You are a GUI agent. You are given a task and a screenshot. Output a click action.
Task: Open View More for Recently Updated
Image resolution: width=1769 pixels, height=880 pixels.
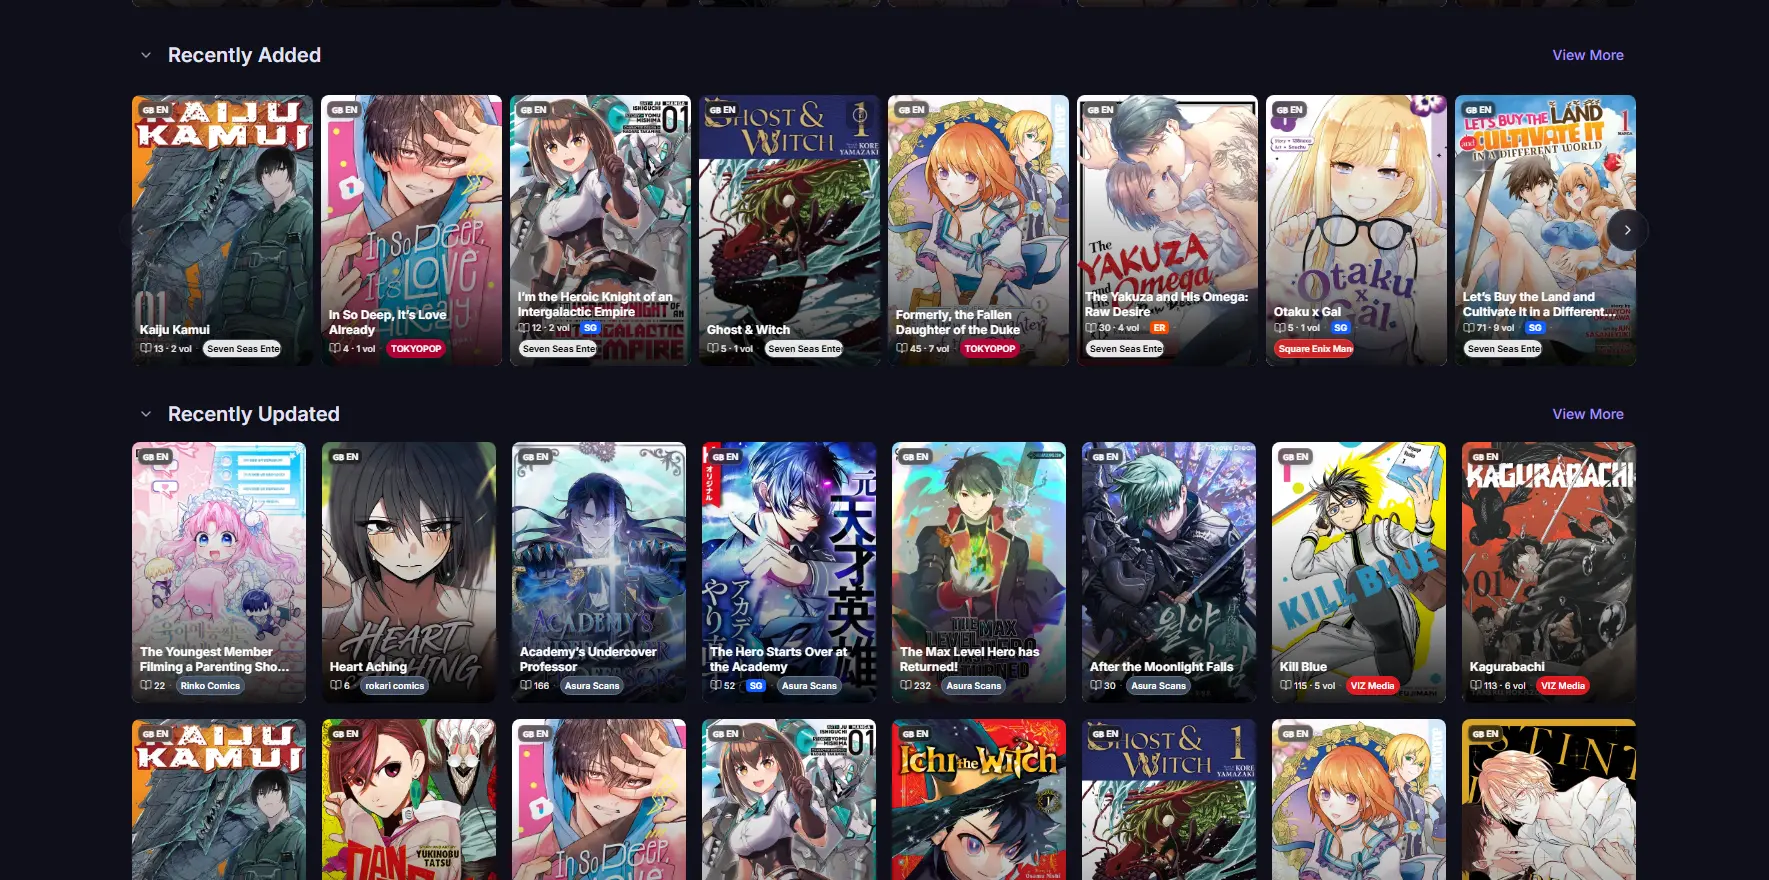1587,414
